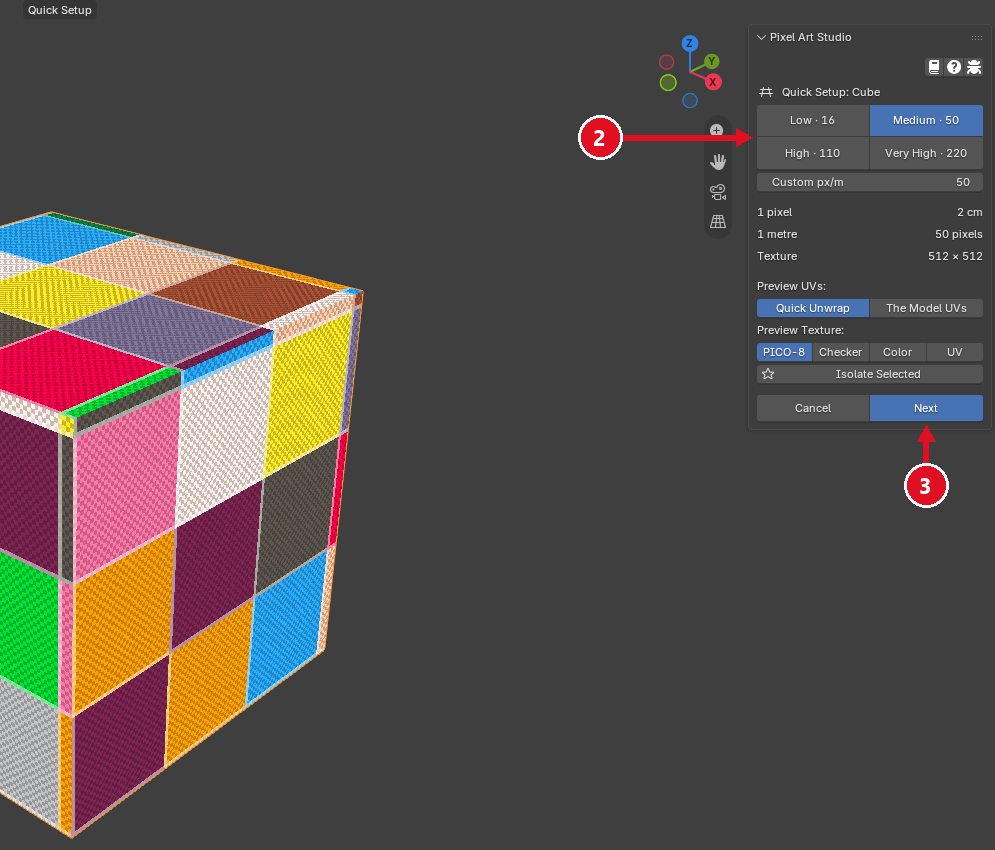This screenshot has height=850, width=995.
Task: Toggle the camera view icon
Action: tap(718, 192)
